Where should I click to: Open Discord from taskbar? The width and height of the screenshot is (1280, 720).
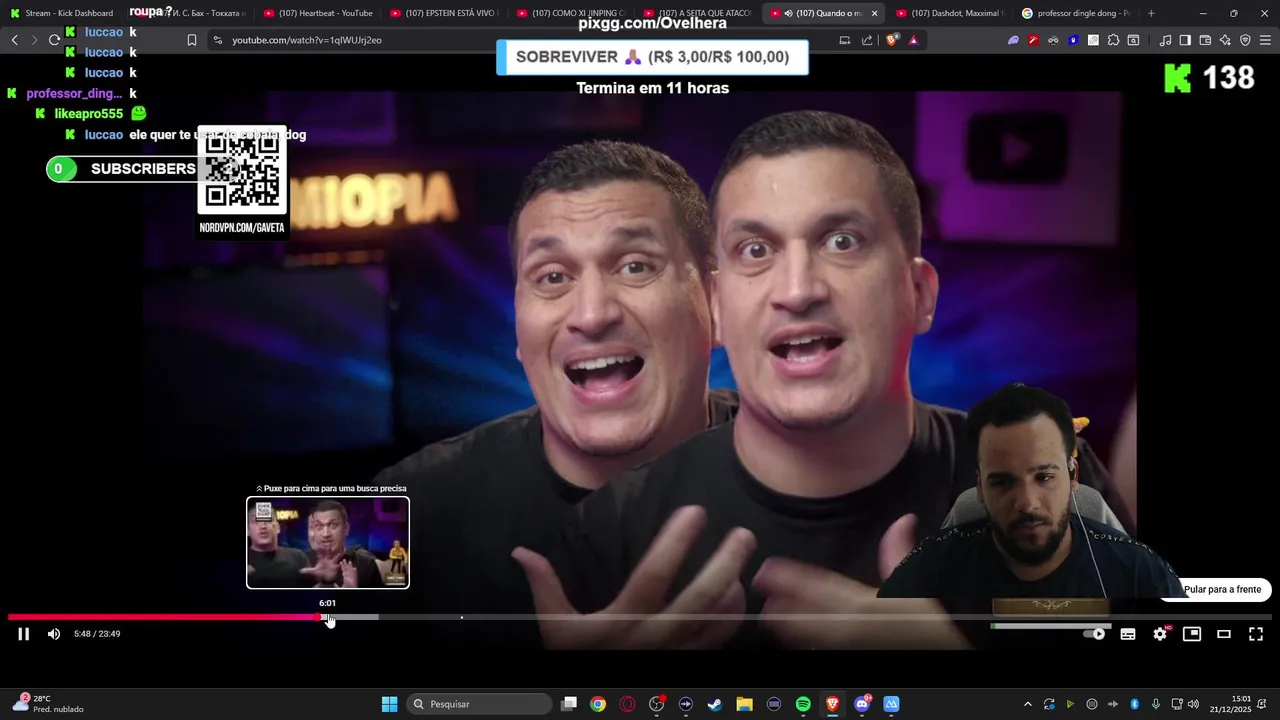click(862, 704)
